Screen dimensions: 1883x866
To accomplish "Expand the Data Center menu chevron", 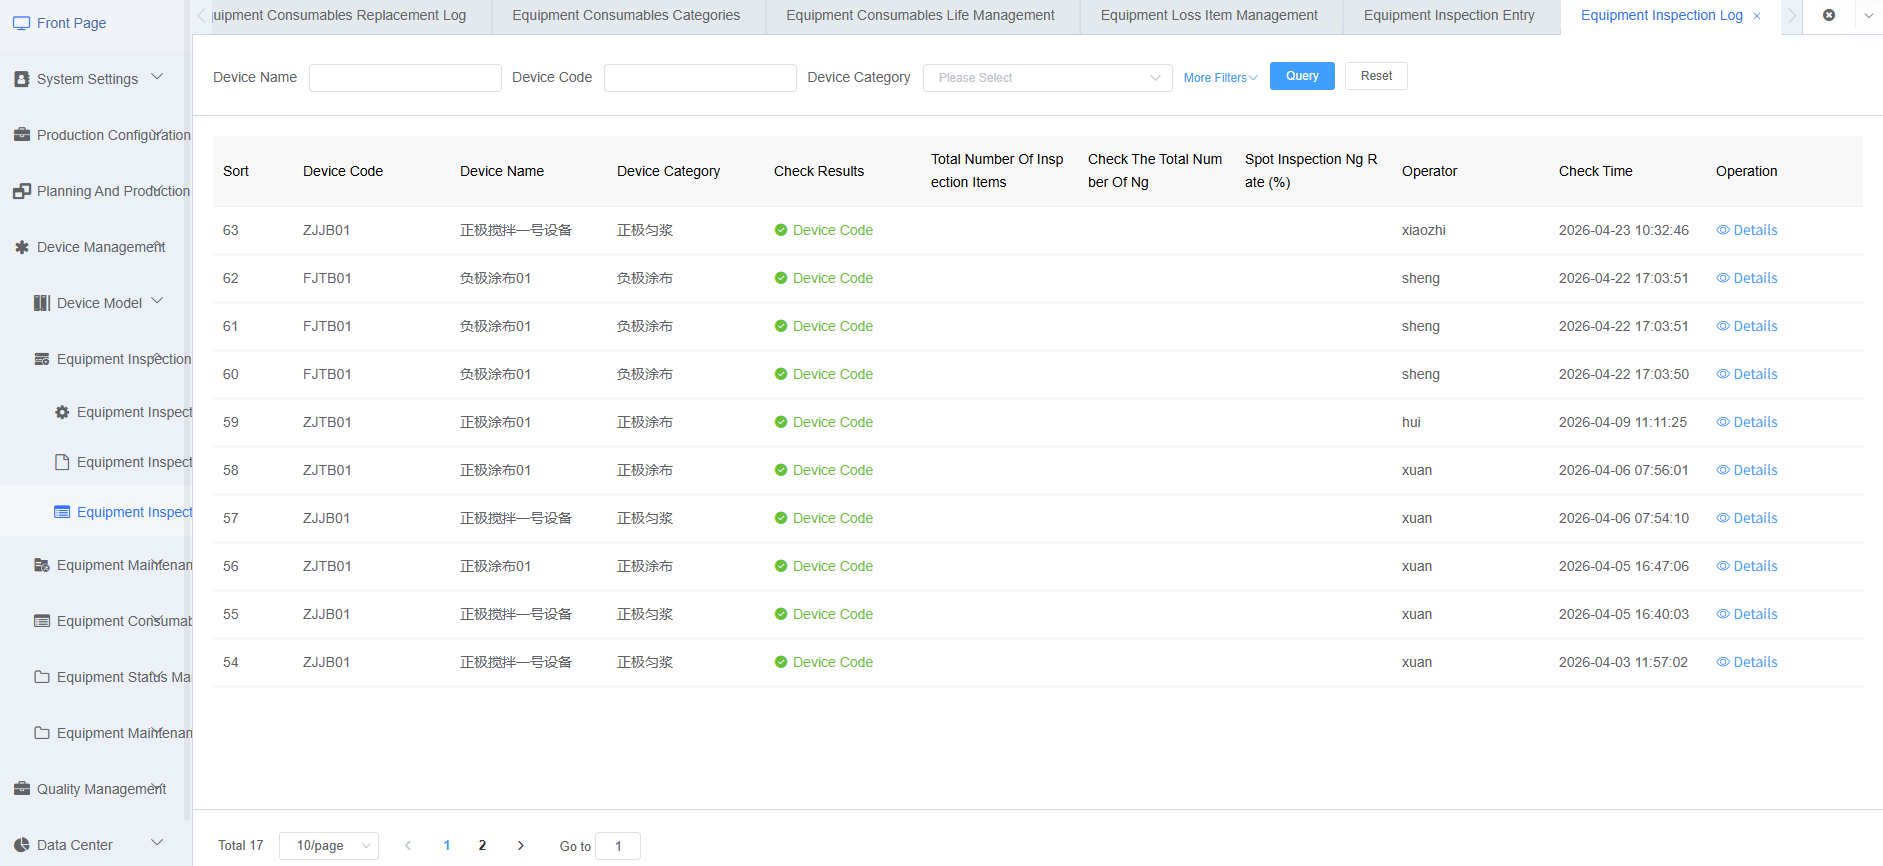I will (157, 843).
